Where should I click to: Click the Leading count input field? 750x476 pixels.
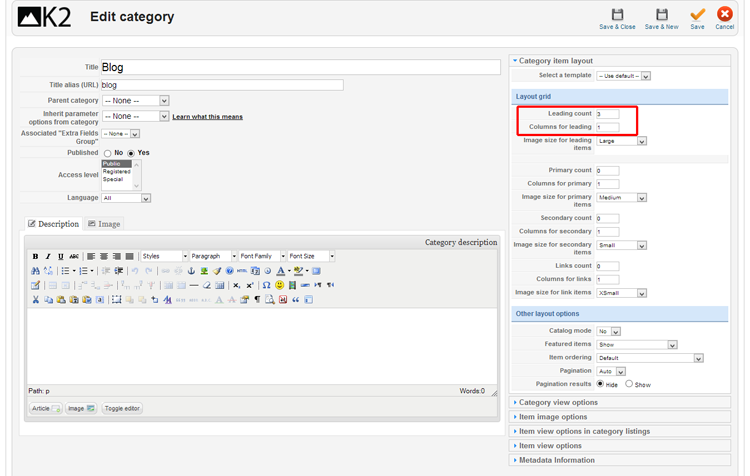click(x=607, y=114)
